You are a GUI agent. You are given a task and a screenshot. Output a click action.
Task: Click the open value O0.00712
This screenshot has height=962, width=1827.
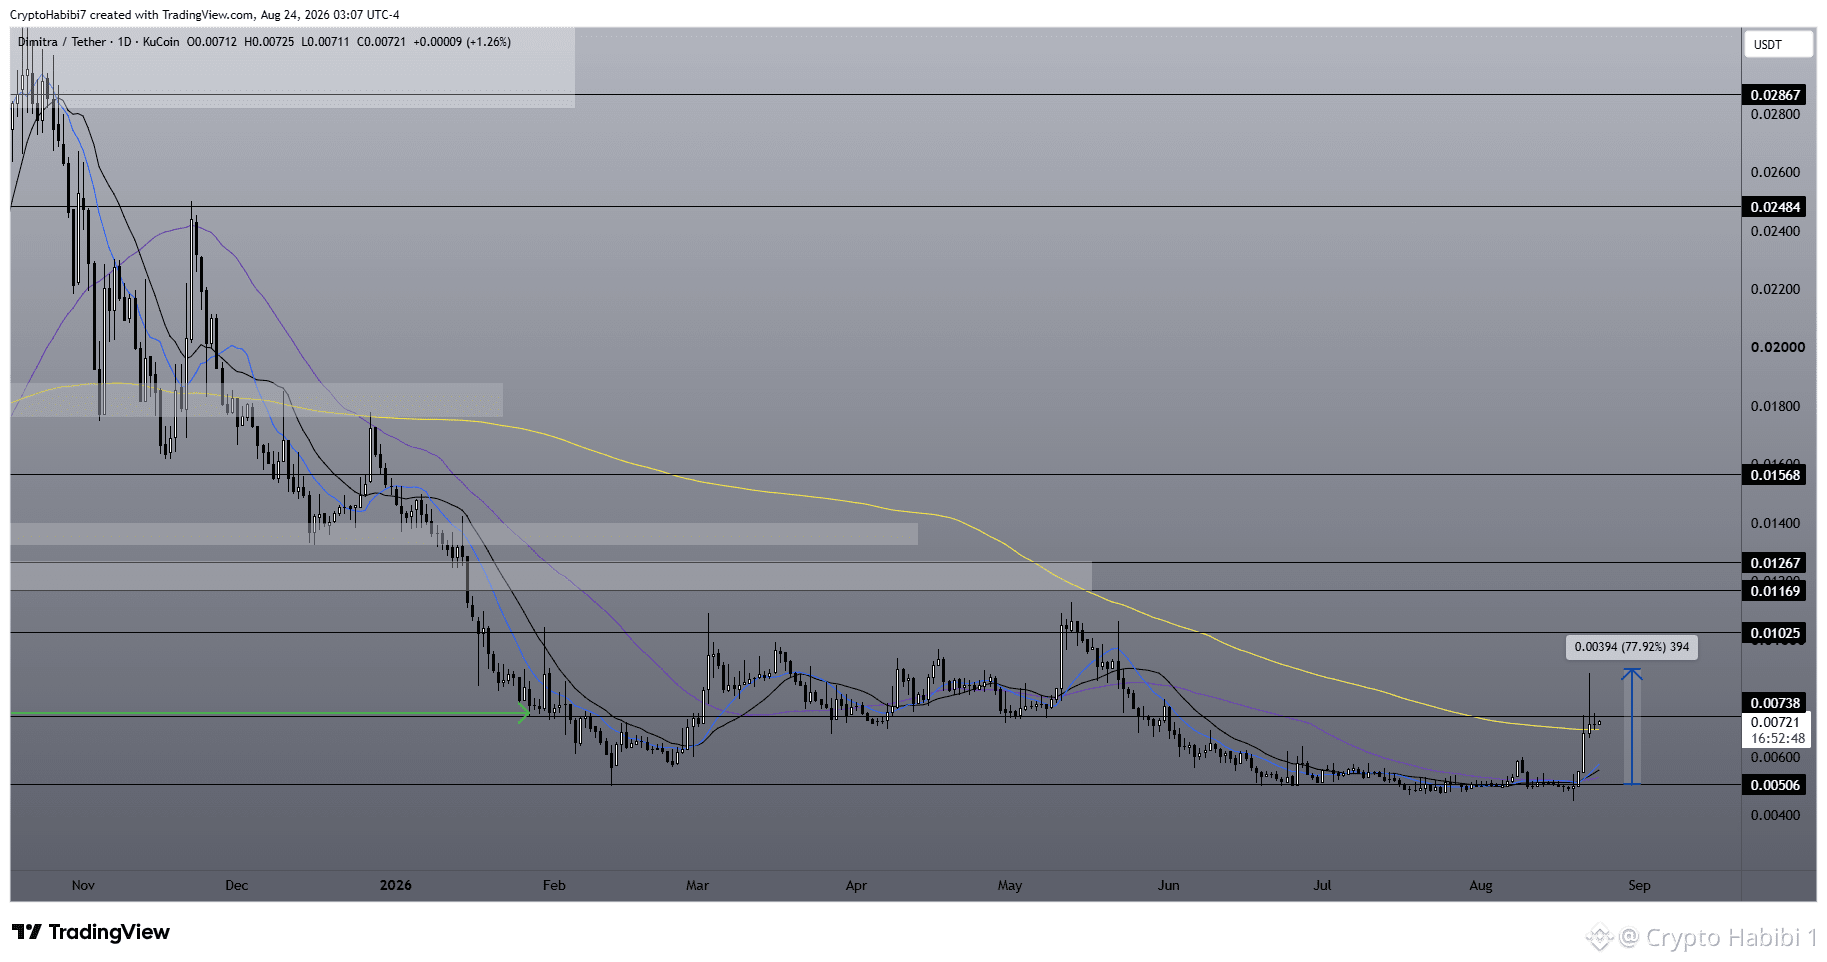(212, 42)
